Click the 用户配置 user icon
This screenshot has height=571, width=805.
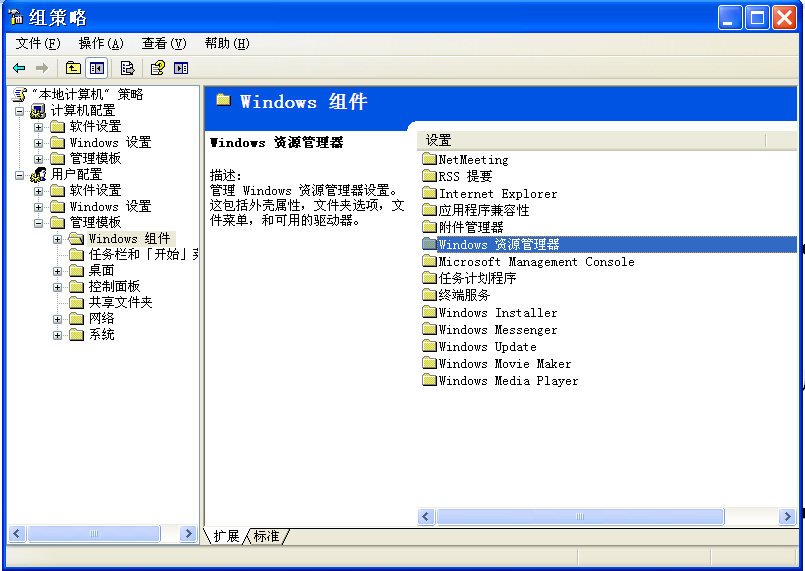coord(38,175)
